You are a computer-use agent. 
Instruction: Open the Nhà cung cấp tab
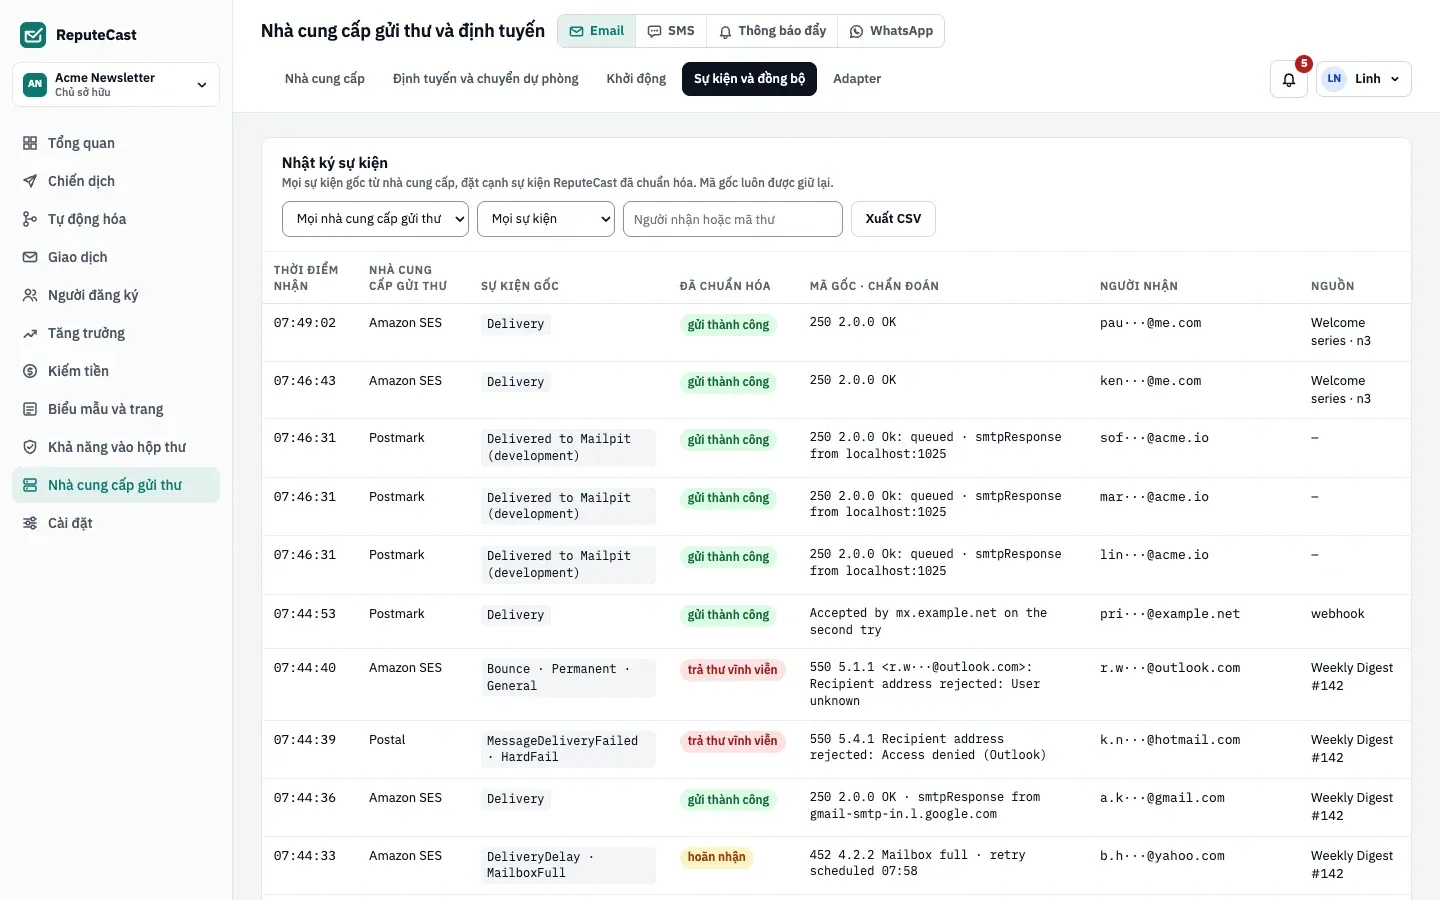tap(325, 79)
